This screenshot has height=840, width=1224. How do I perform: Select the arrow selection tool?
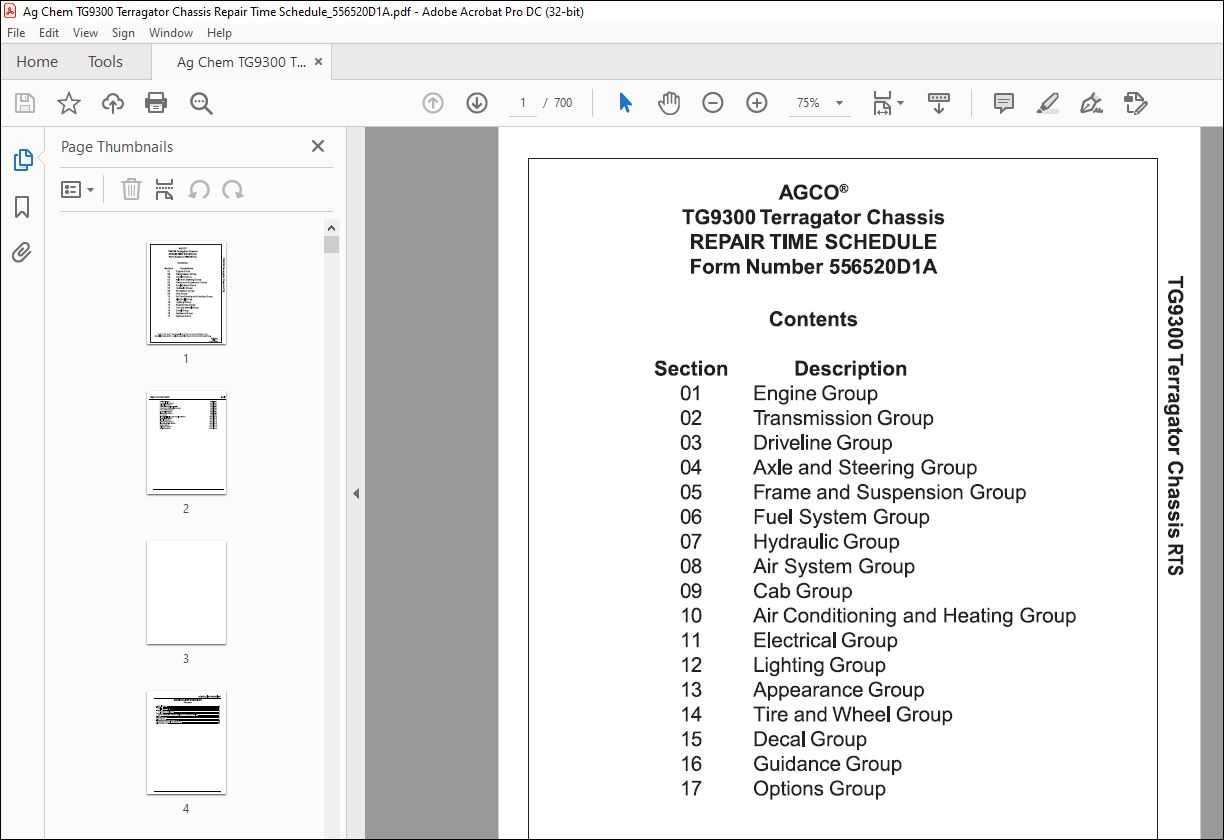click(626, 103)
